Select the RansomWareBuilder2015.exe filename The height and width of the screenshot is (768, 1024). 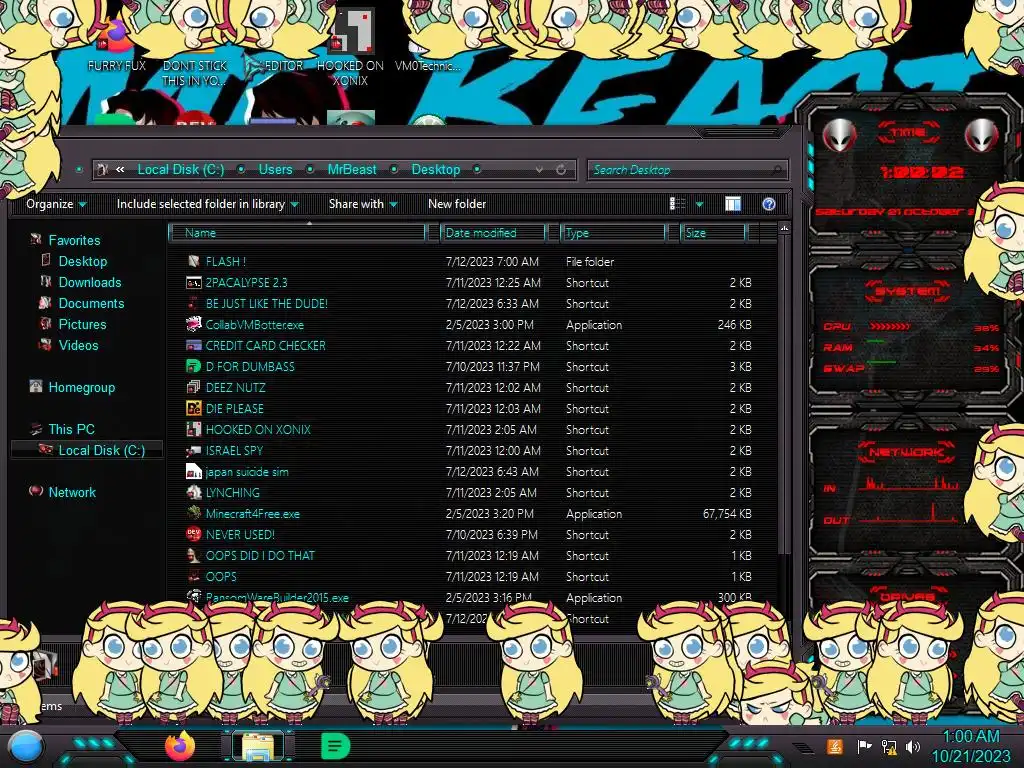[277, 598]
